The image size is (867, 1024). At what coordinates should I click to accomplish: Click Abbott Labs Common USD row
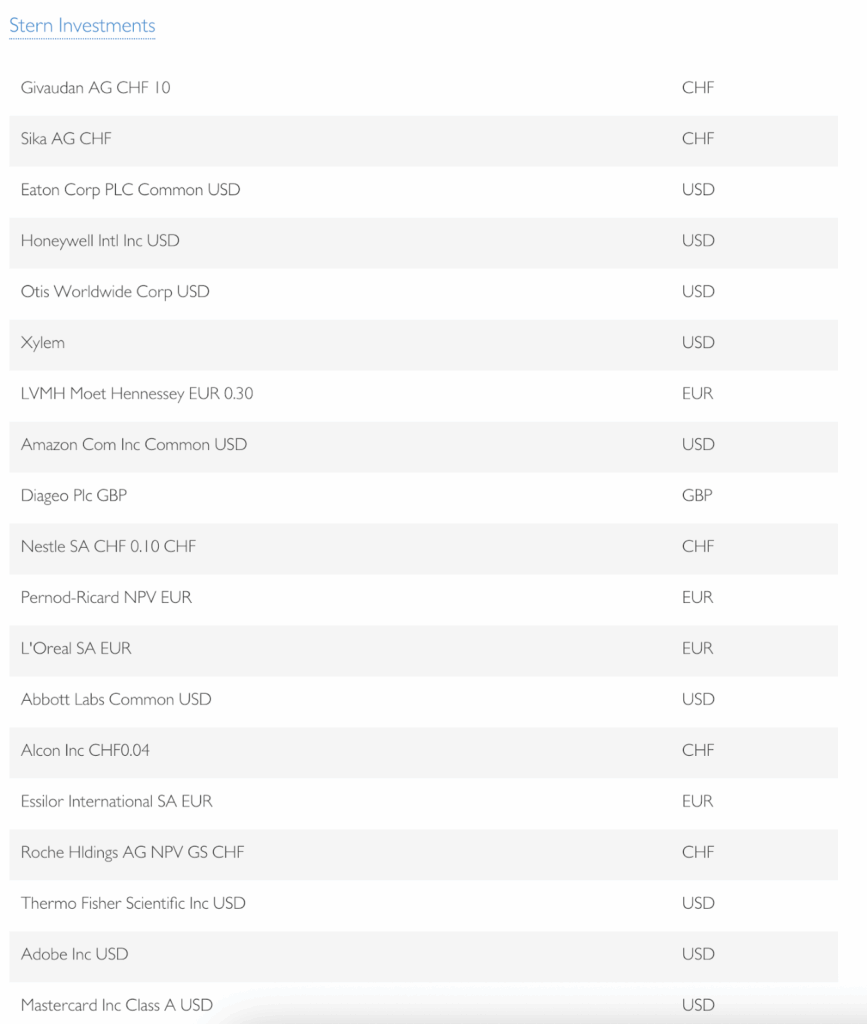click(x=116, y=700)
